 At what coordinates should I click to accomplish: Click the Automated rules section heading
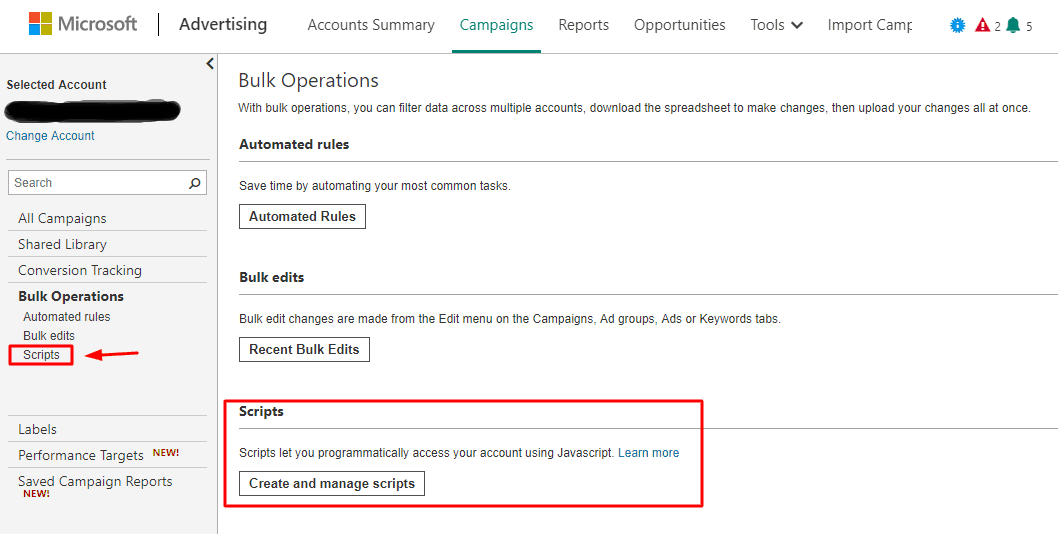point(294,144)
